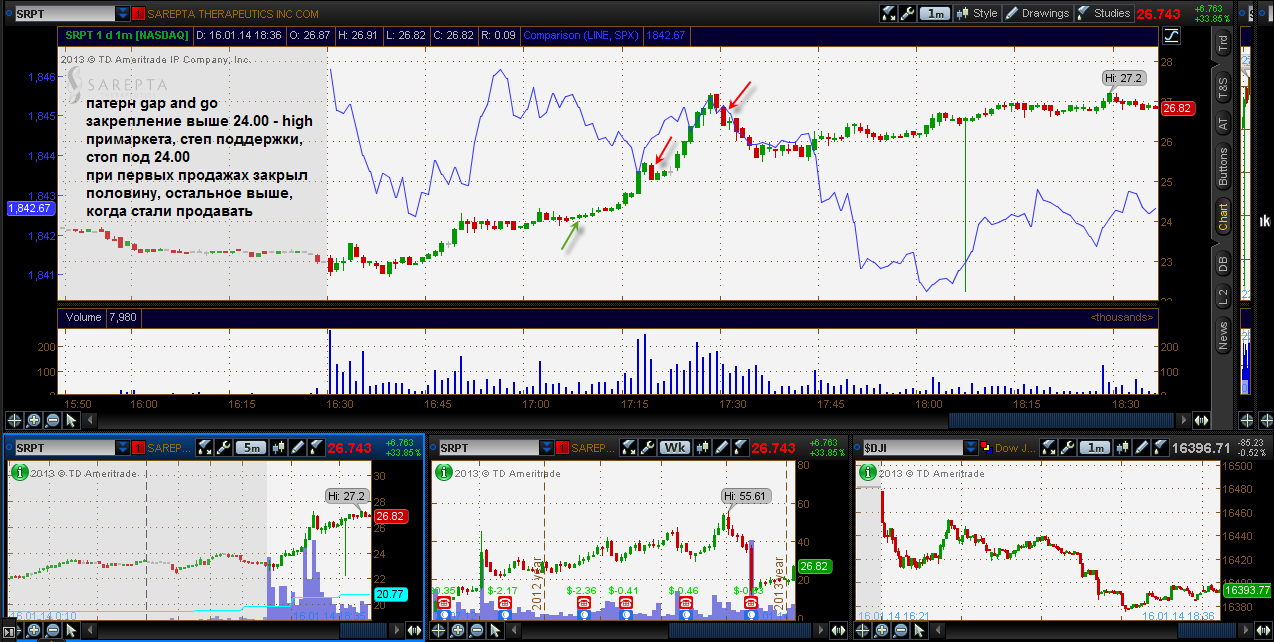Click the SRPT symbol input field
Image resolution: width=1274 pixels, height=642 pixels.
click(58, 14)
